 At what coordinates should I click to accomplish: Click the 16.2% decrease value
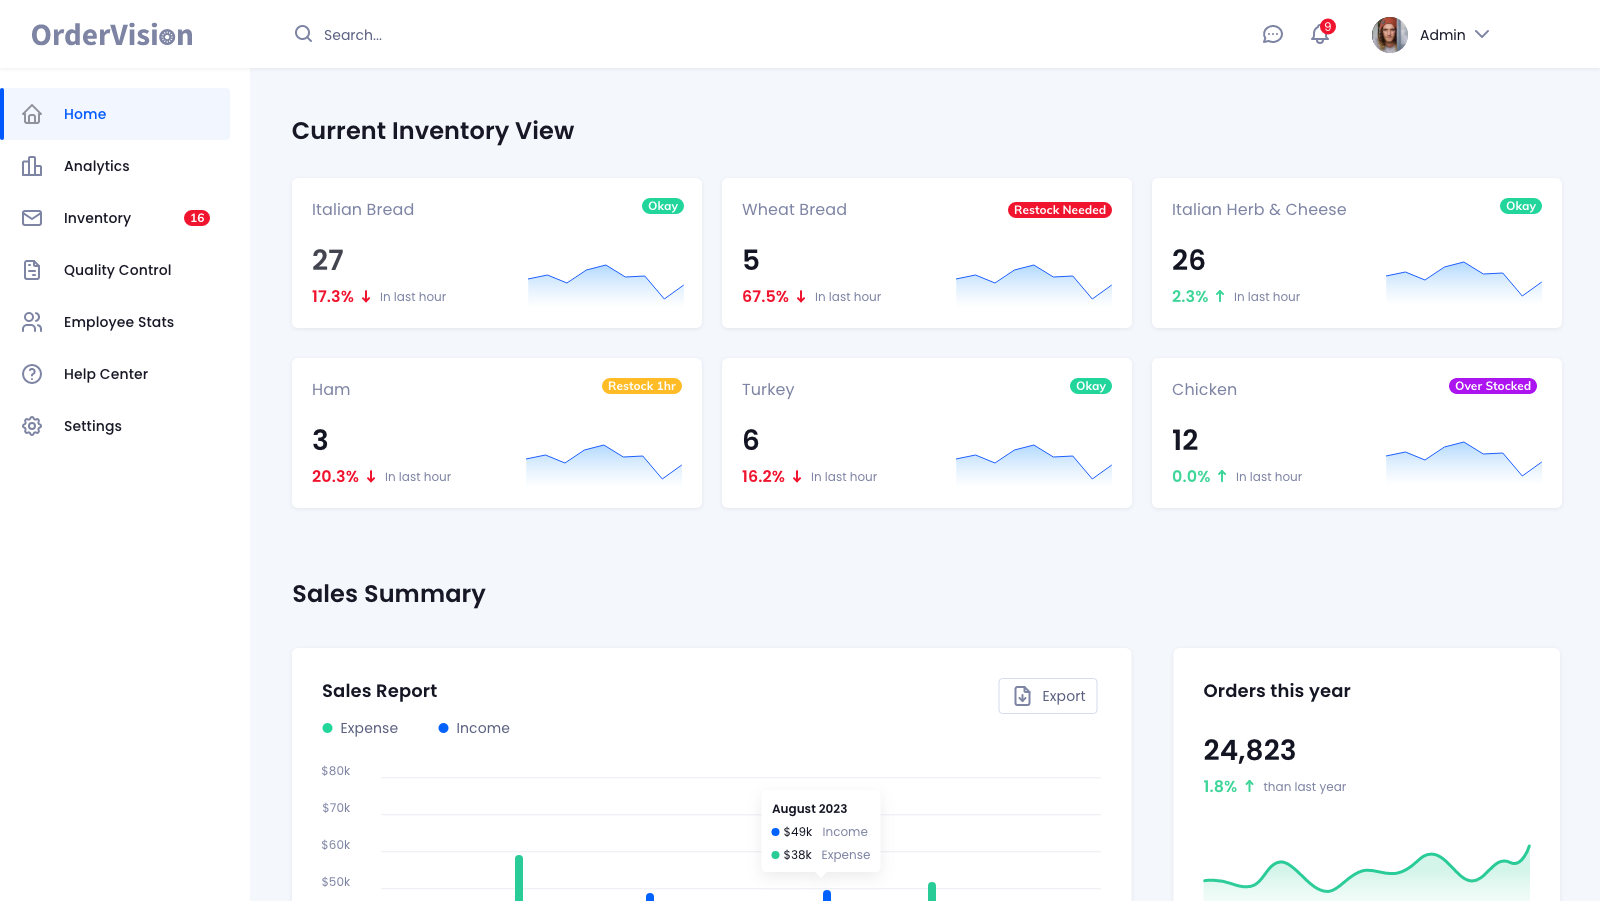click(x=763, y=476)
